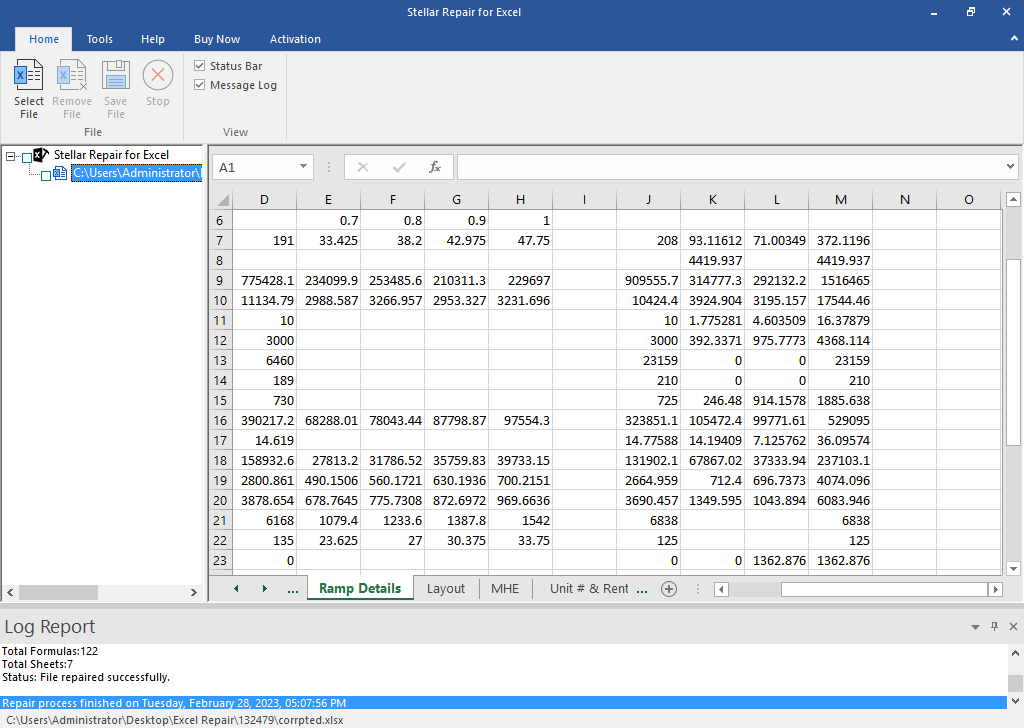Click the Stellar Repair root node icon
This screenshot has height=728, width=1024.
pos(41,155)
